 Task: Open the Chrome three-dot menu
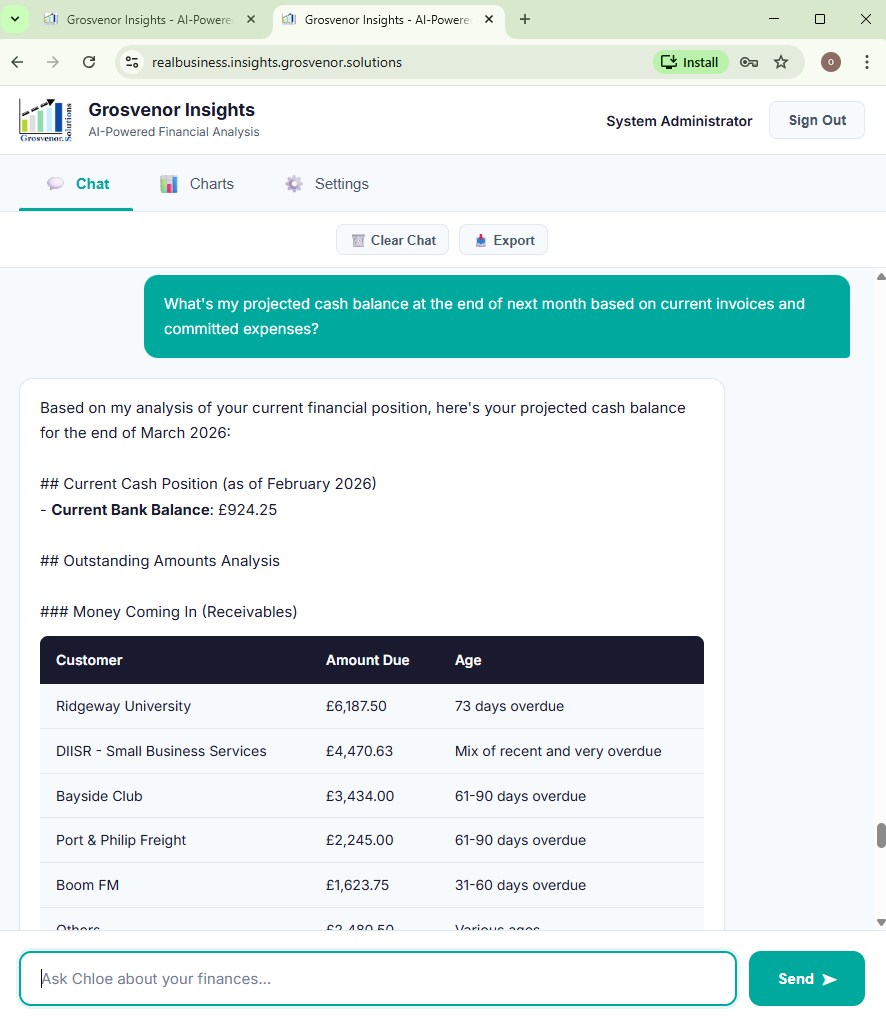pos(866,62)
